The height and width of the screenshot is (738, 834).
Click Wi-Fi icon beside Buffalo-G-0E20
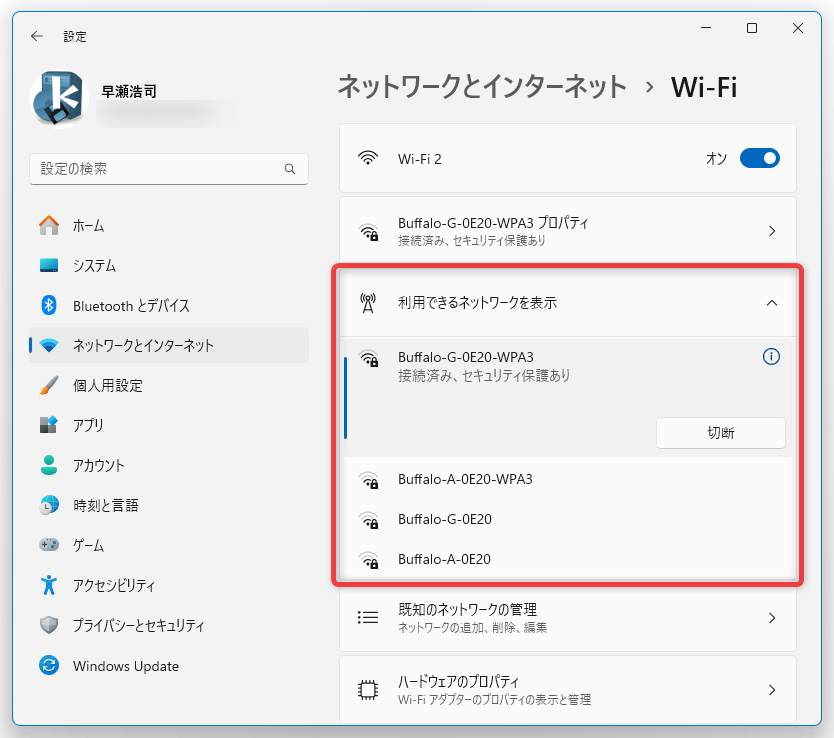(x=369, y=521)
